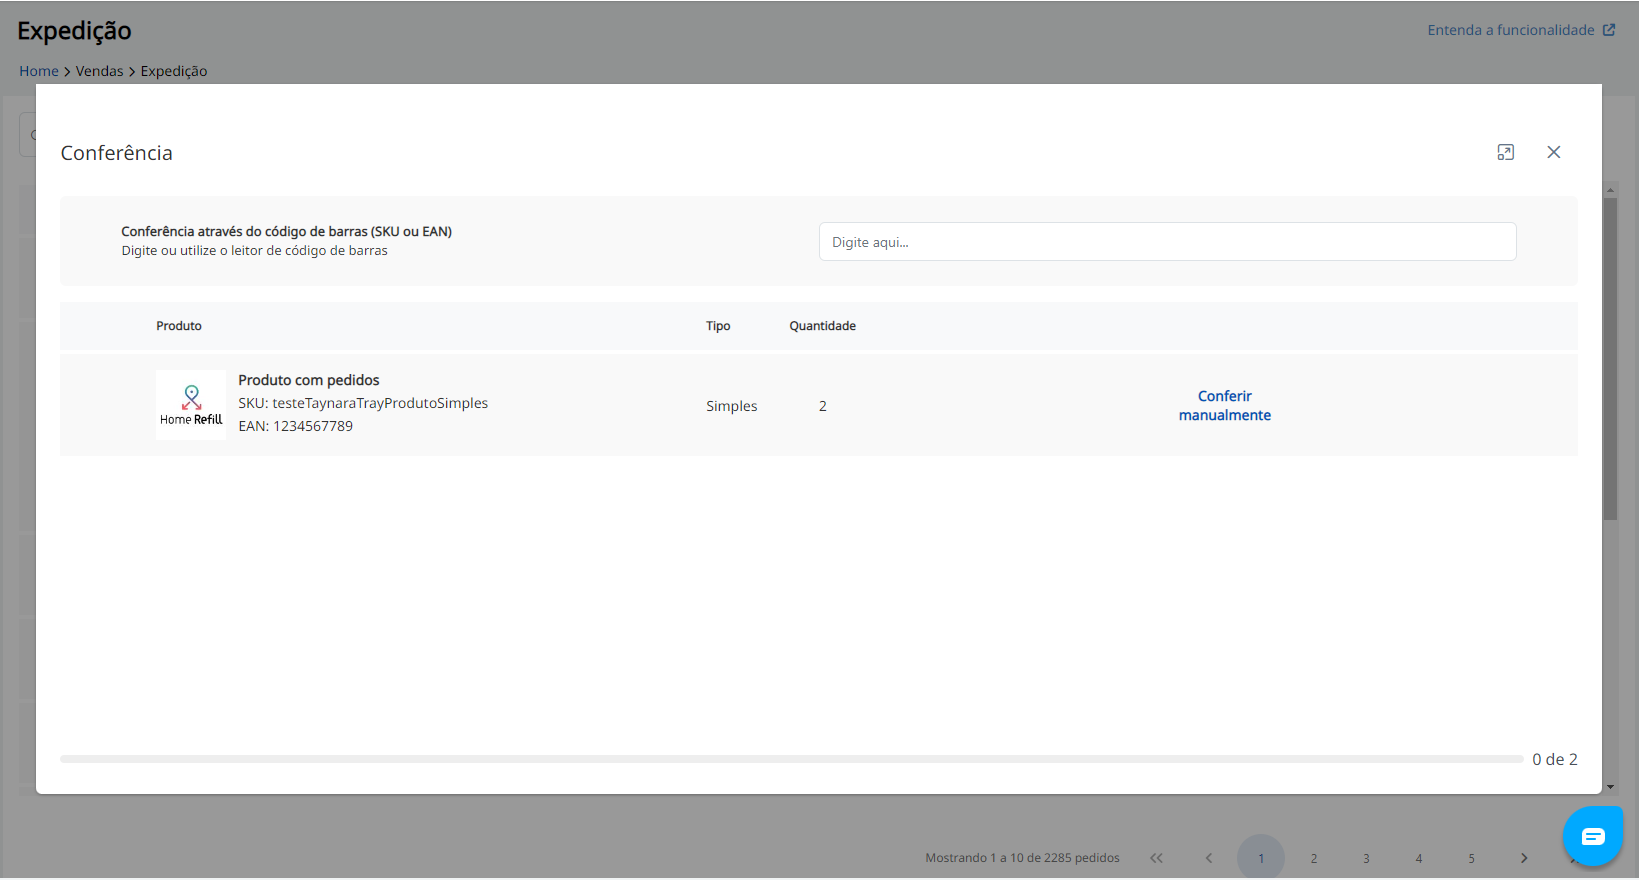
Task: Go to pagination page 3
Action: 1366,858
